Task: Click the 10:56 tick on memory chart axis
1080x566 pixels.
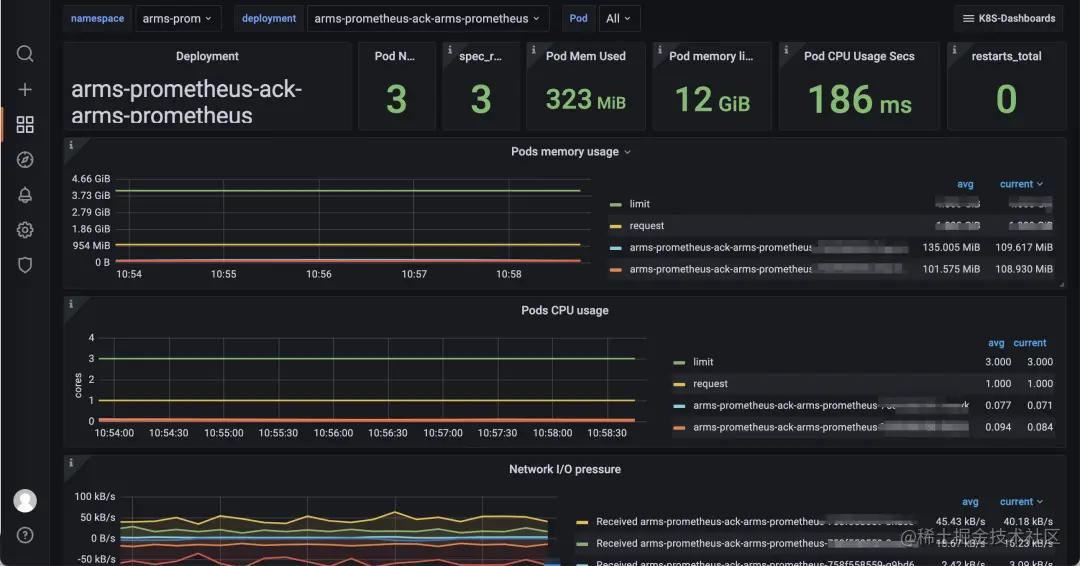Action: [x=319, y=274]
